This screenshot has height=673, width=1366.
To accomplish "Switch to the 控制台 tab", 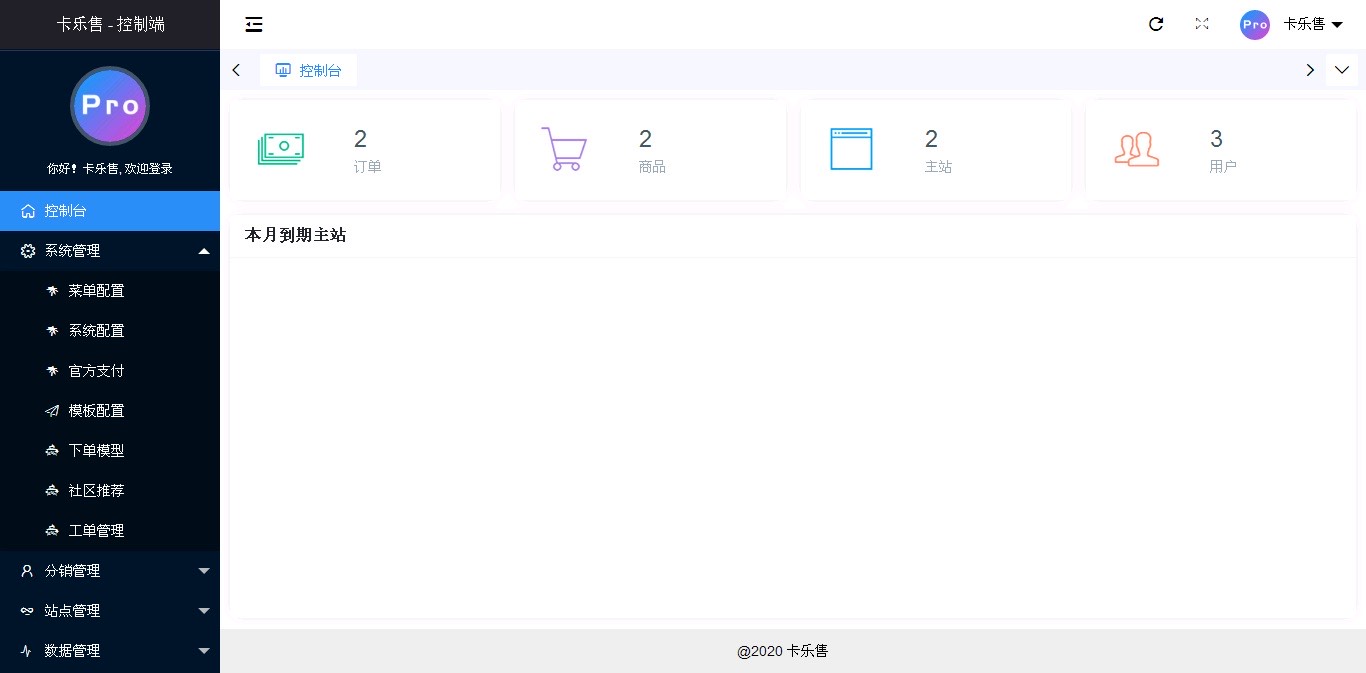I will pyautogui.click(x=308, y=70).
